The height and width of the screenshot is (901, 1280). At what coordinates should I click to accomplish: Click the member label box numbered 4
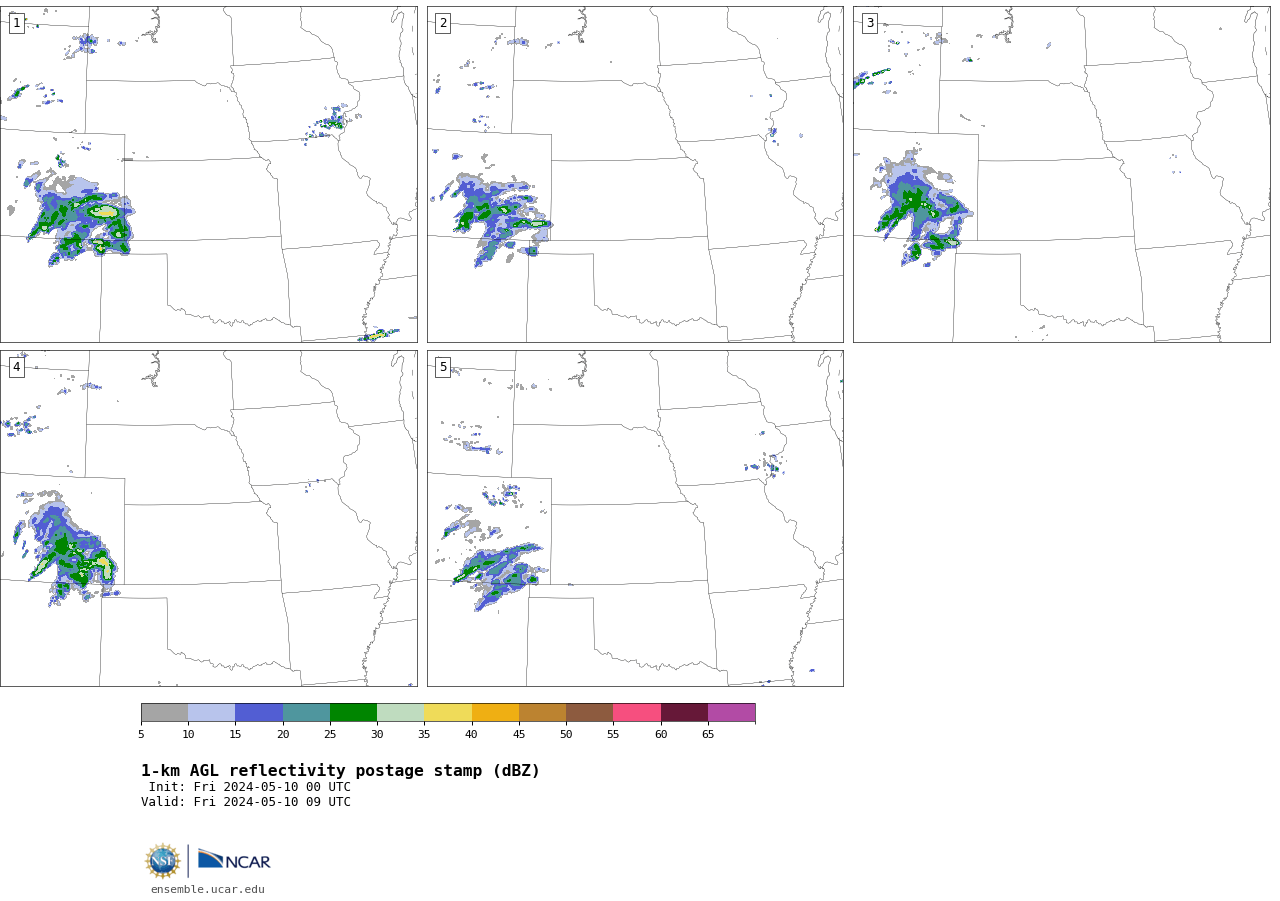tap(16, 367)
